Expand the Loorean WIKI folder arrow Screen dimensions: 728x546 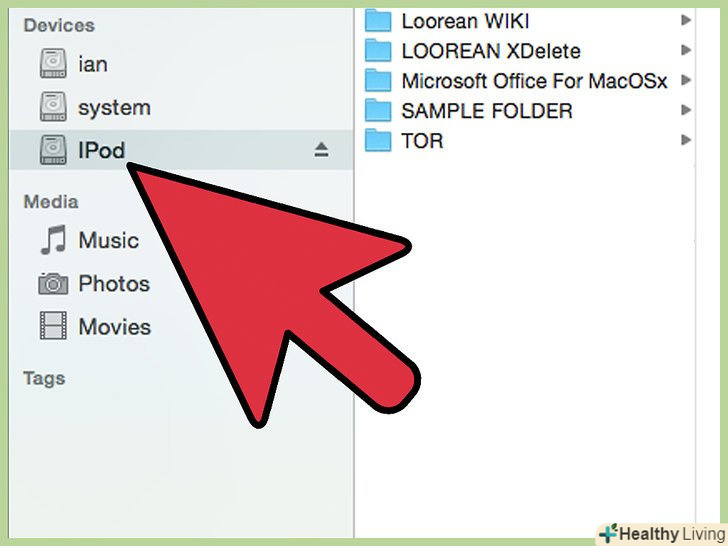click(x=686, y=20)
